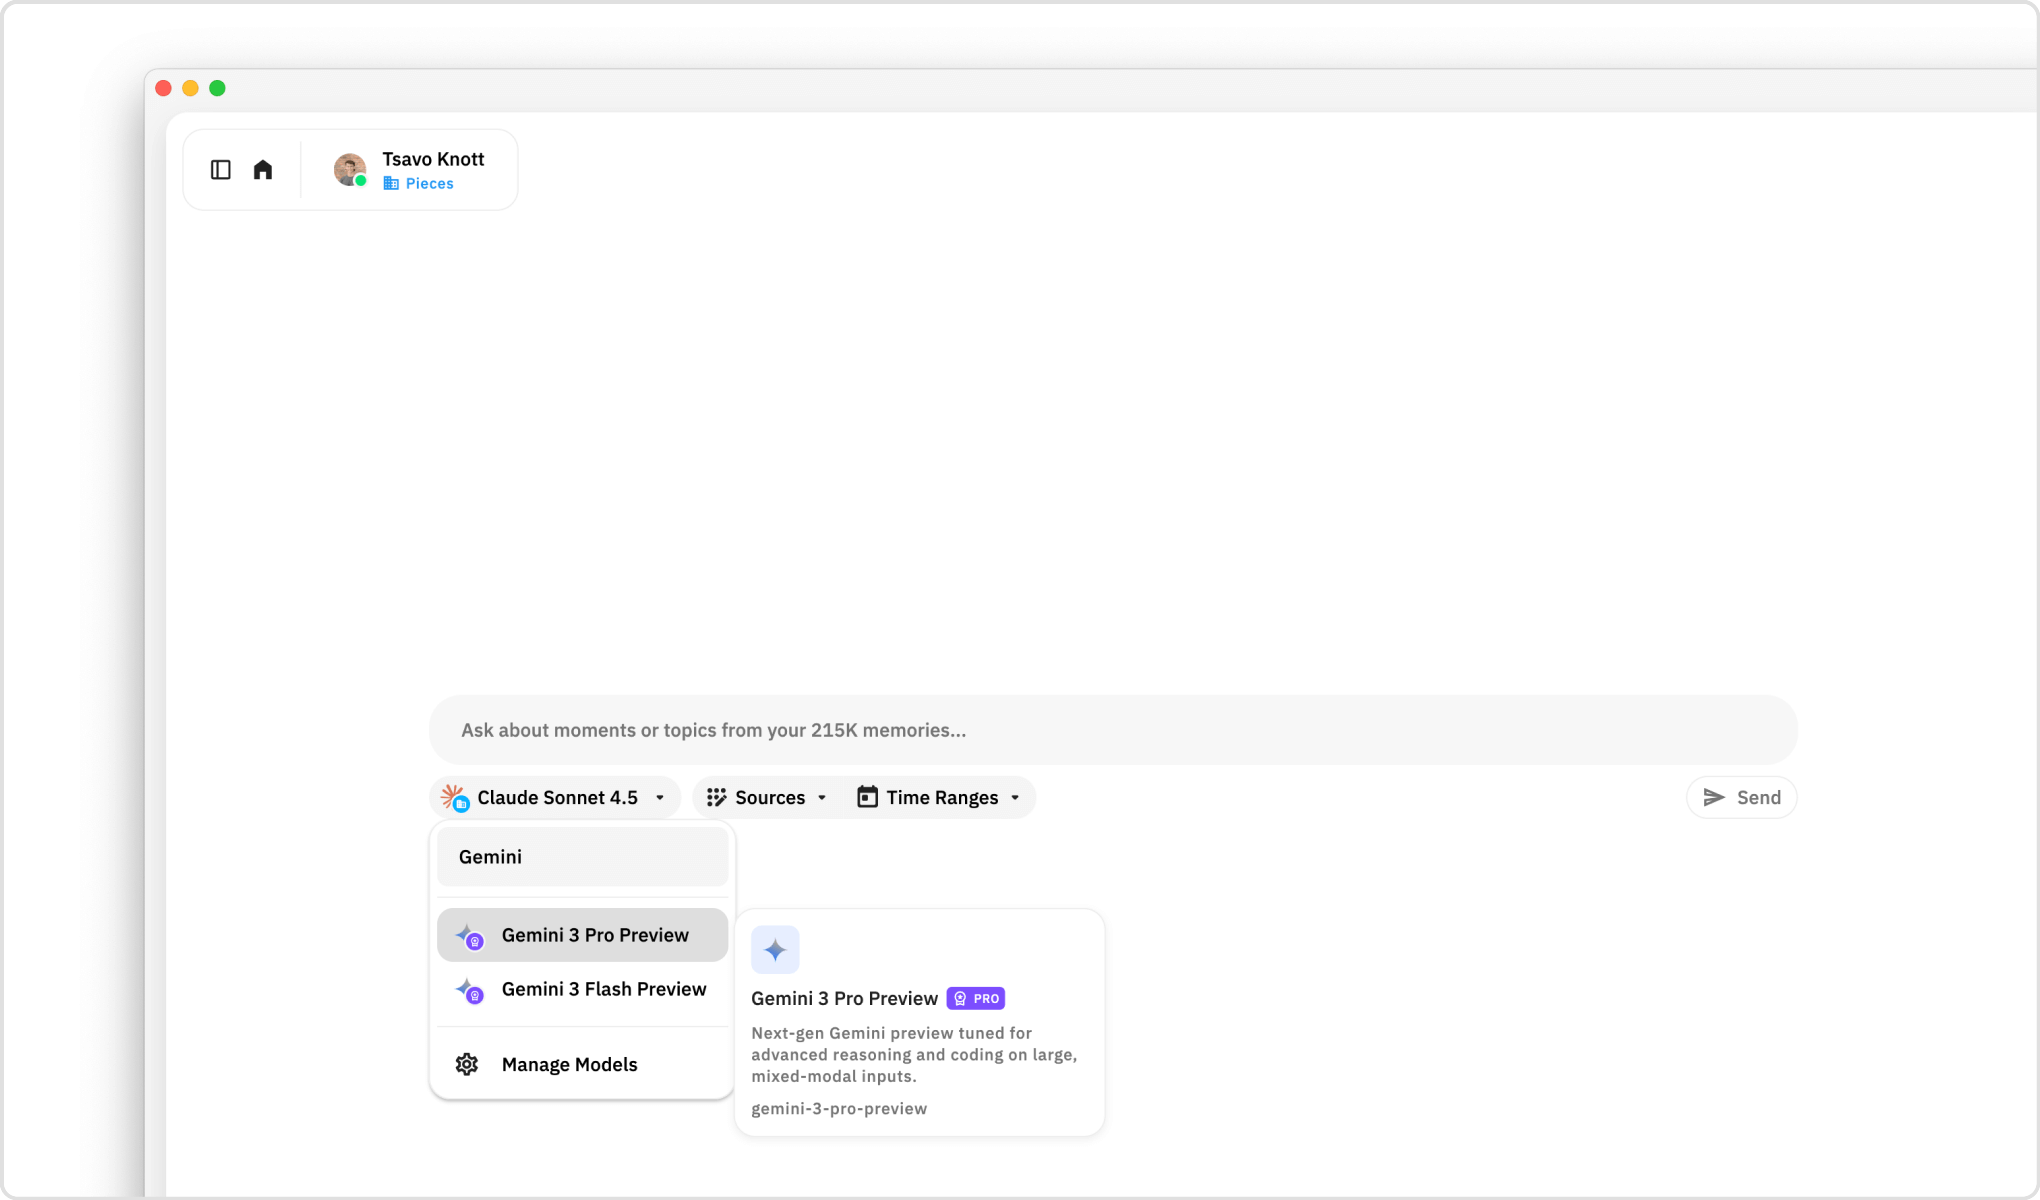Click the Gemini sparkle icon in the preview card

pyautogui.click(x=775, y=949)
